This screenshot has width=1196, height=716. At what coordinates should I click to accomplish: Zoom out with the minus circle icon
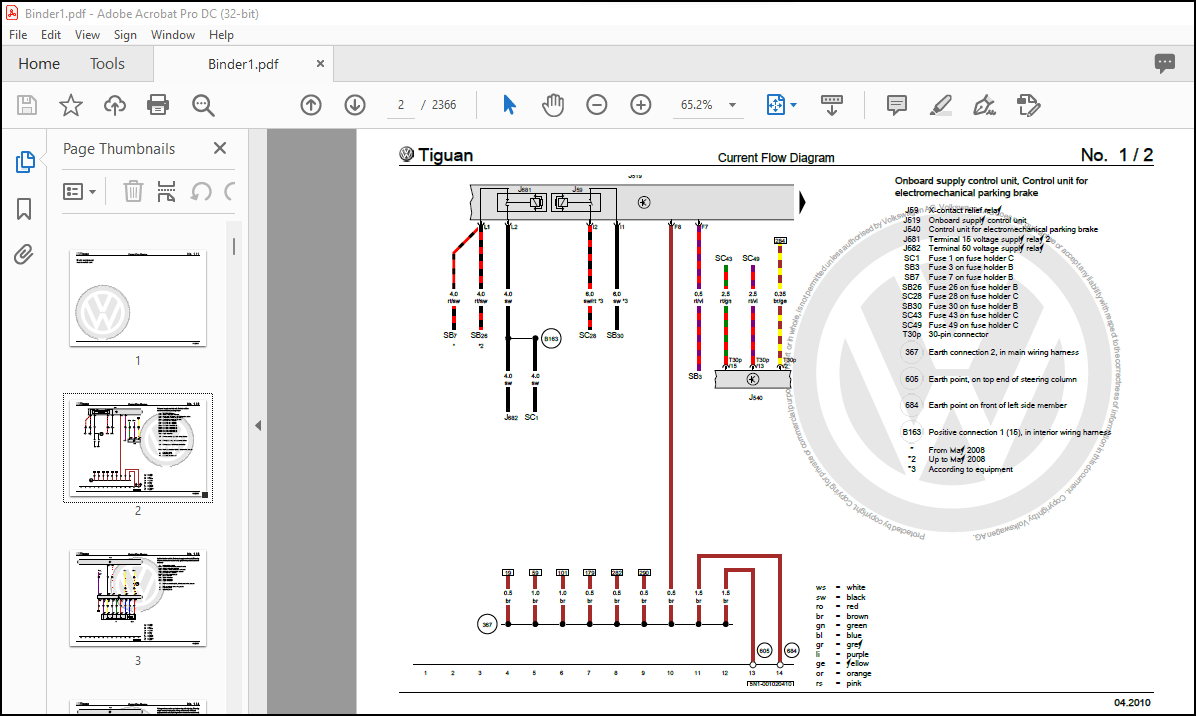596,105
